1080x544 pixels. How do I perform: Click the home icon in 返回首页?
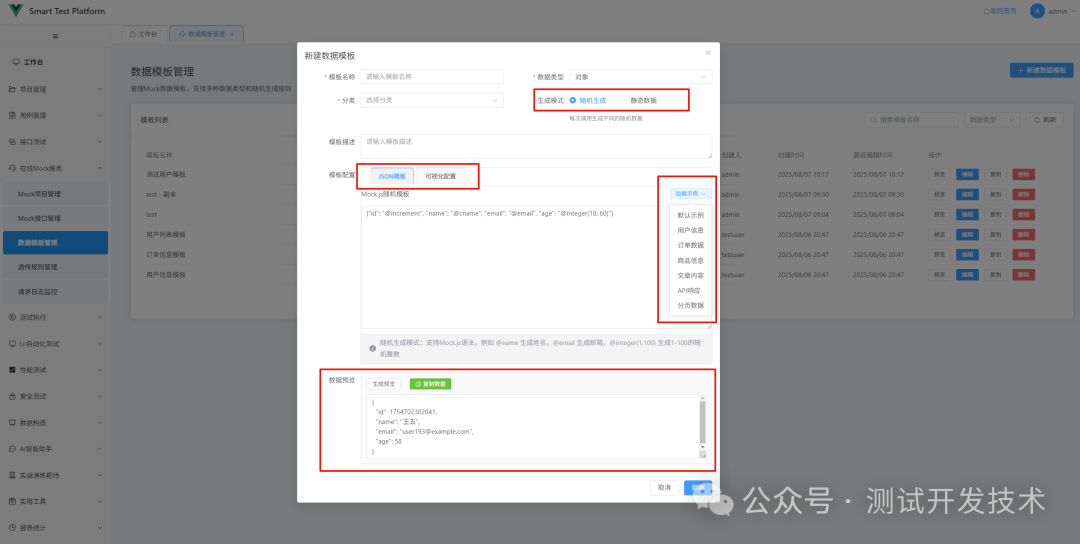(x=986, y=11)
